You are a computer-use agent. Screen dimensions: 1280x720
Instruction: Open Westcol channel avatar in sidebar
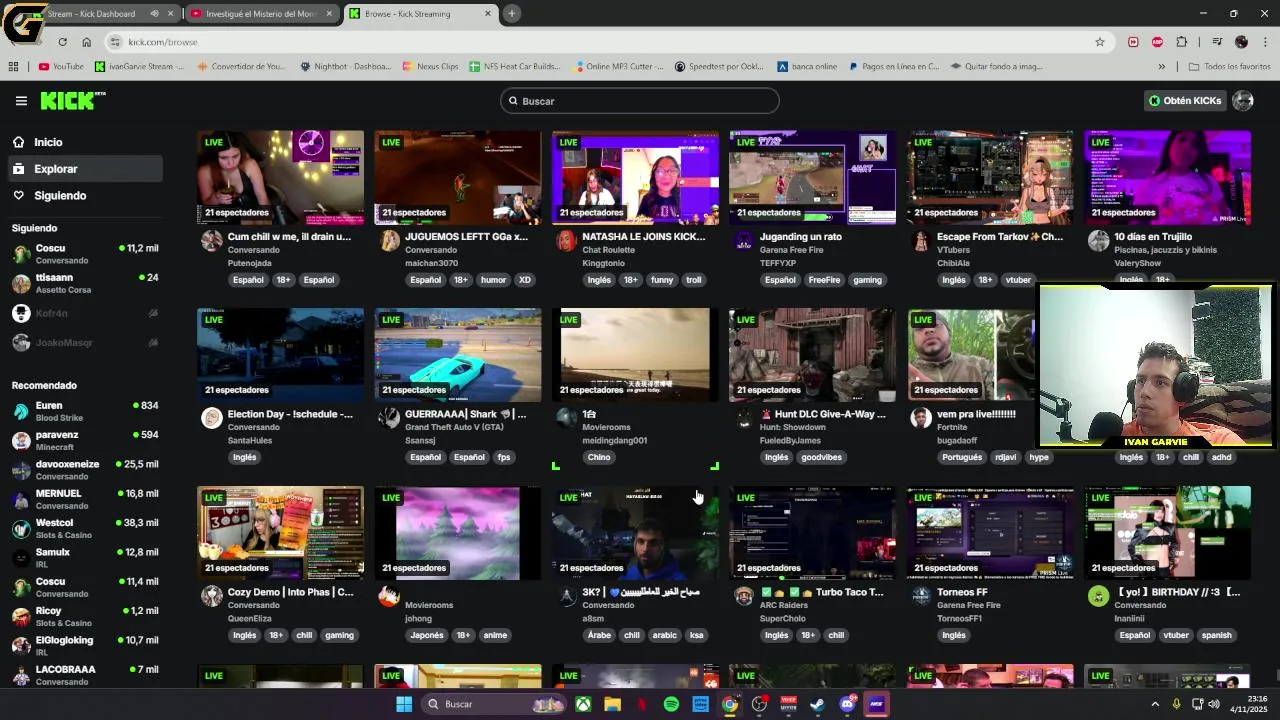[21, 528]
